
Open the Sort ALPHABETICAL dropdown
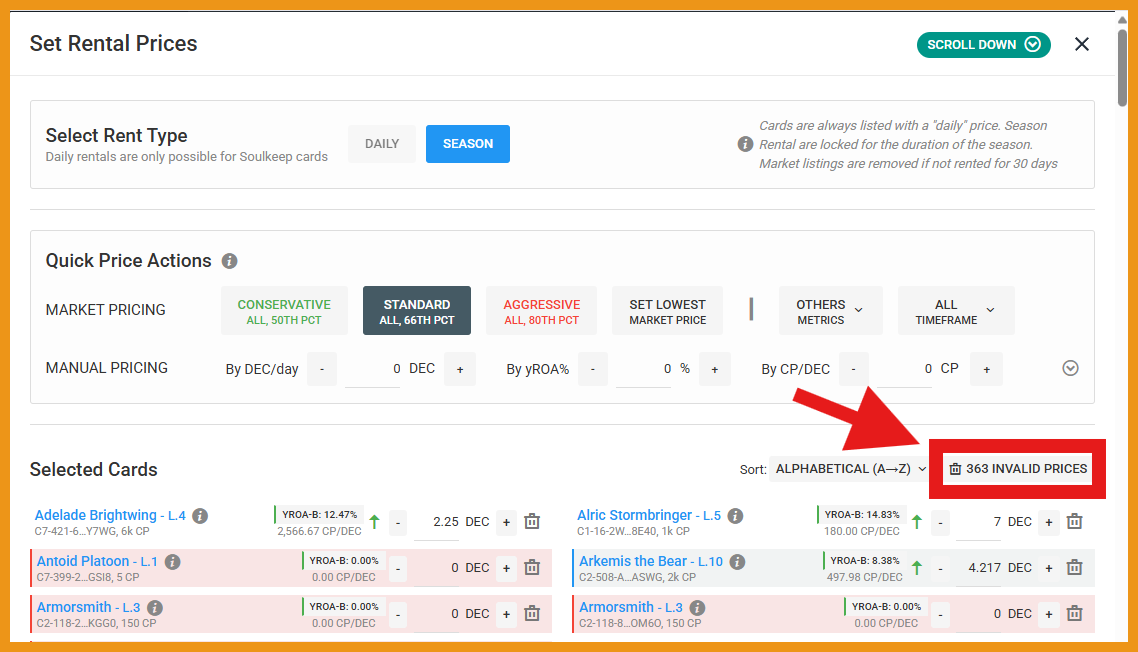coord(850,469)
